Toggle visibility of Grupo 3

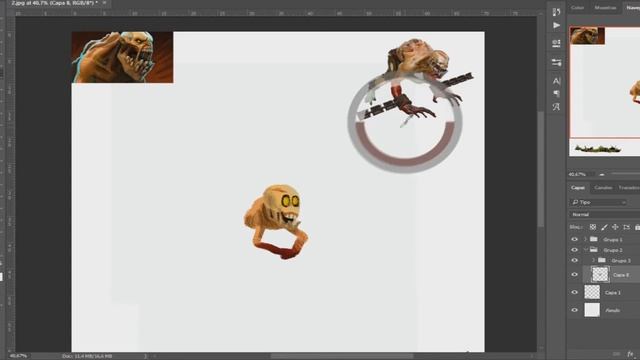[575, 260]
